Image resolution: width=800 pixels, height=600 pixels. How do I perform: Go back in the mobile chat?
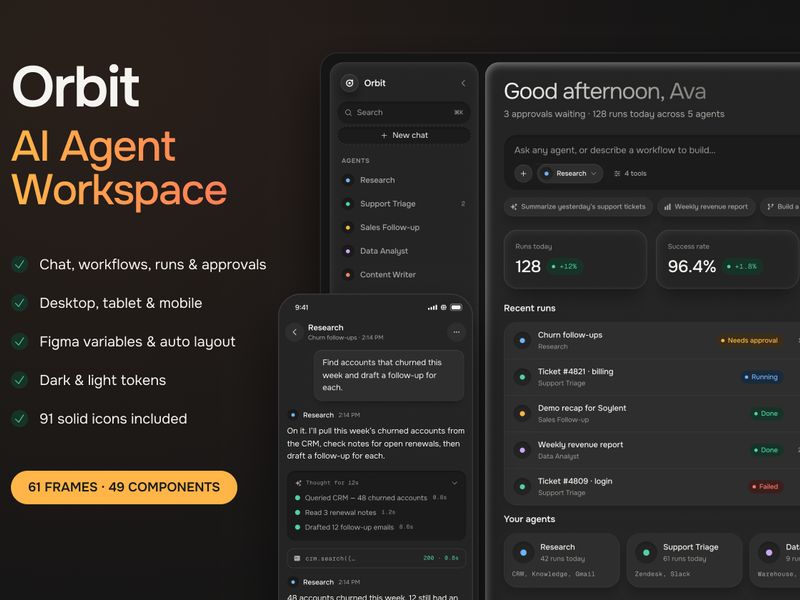point(294,332)
